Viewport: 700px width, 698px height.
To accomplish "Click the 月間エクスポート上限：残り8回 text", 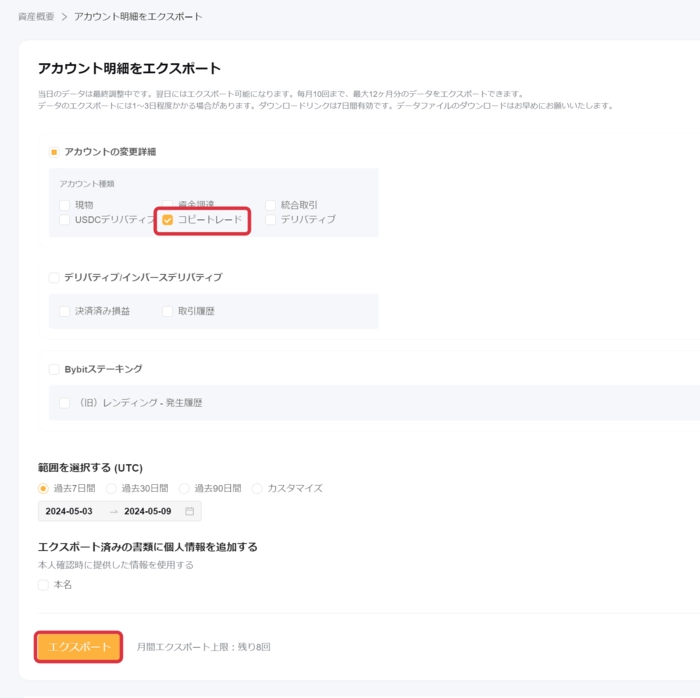I will 204,647.
